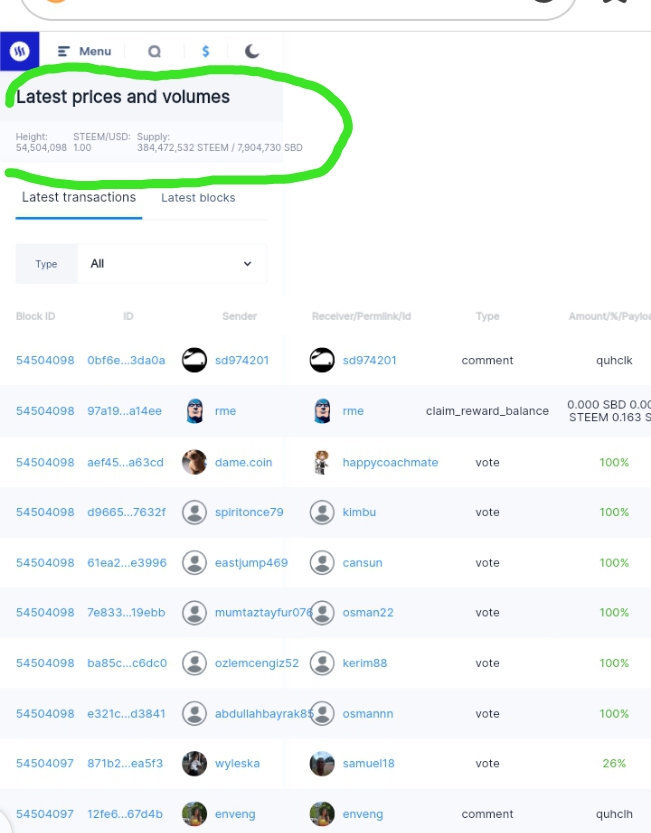
Task: Click abdullahbayrak85 avatar icon
Action: (195, 713)
